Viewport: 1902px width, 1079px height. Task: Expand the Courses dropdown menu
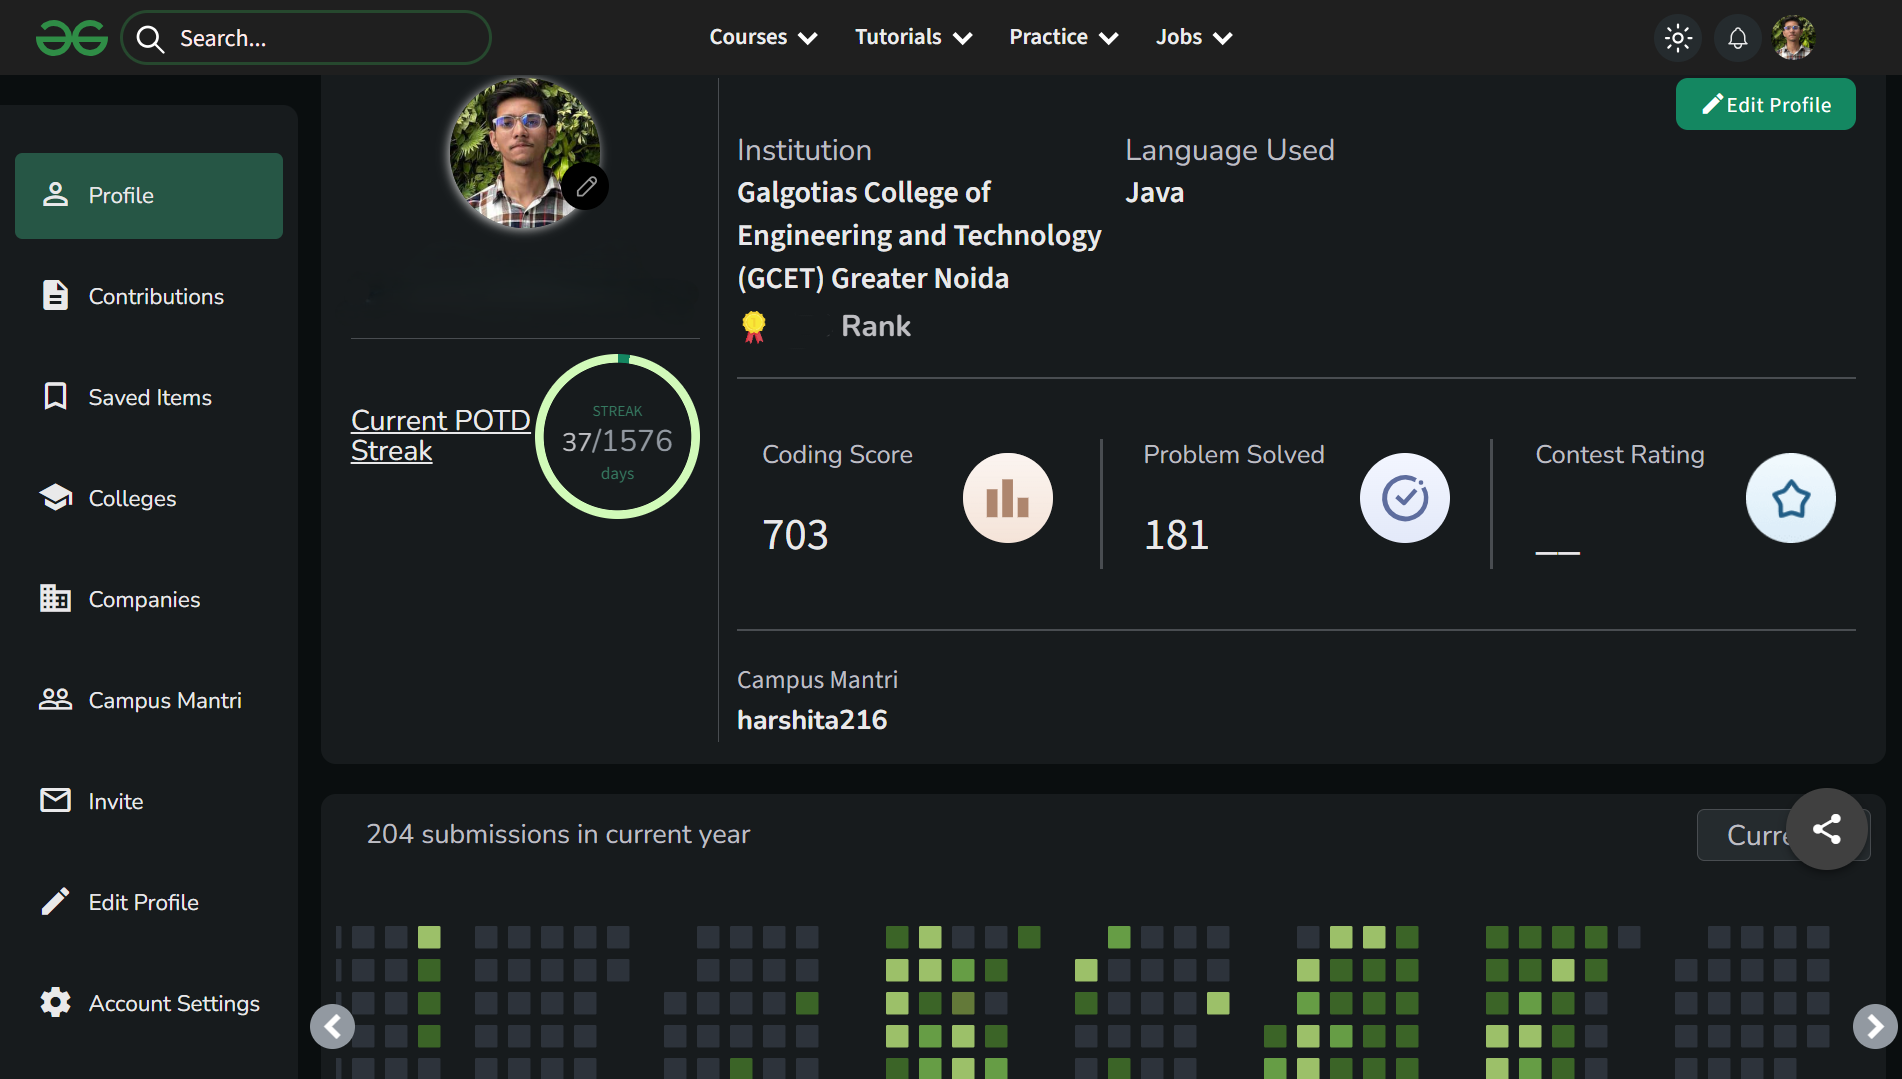pyautogui.click(x=763, y=37)
